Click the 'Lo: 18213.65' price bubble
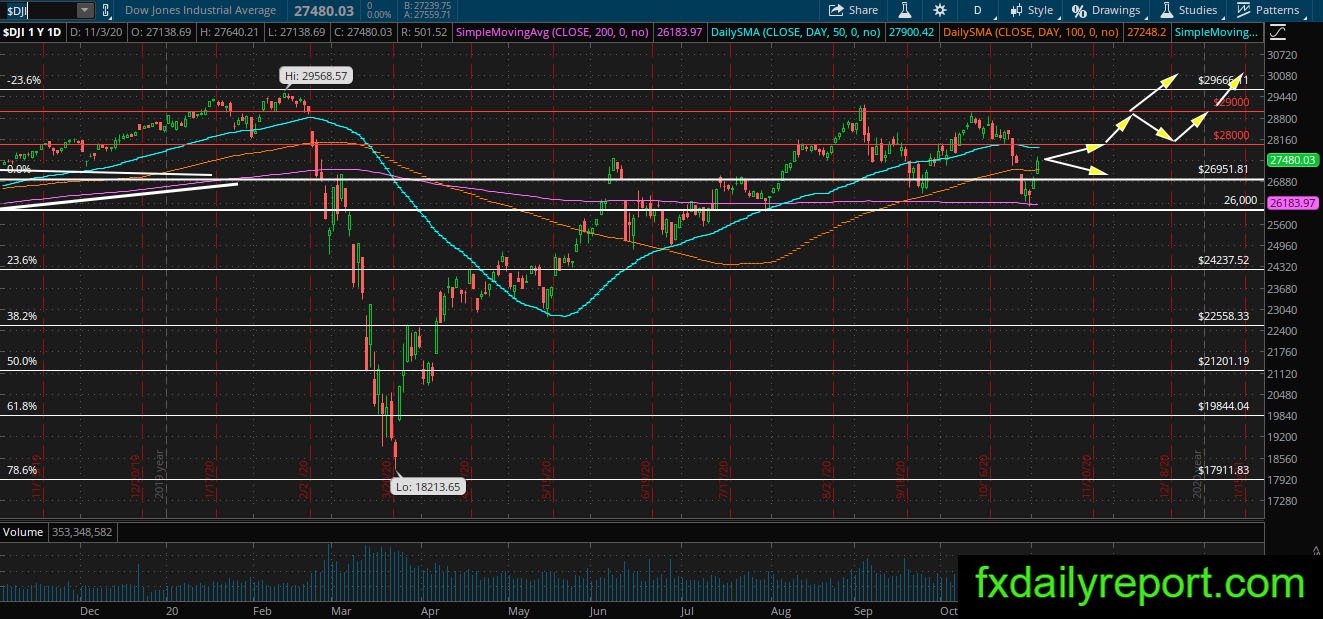The image size is (1323, 619). point(430,486)
